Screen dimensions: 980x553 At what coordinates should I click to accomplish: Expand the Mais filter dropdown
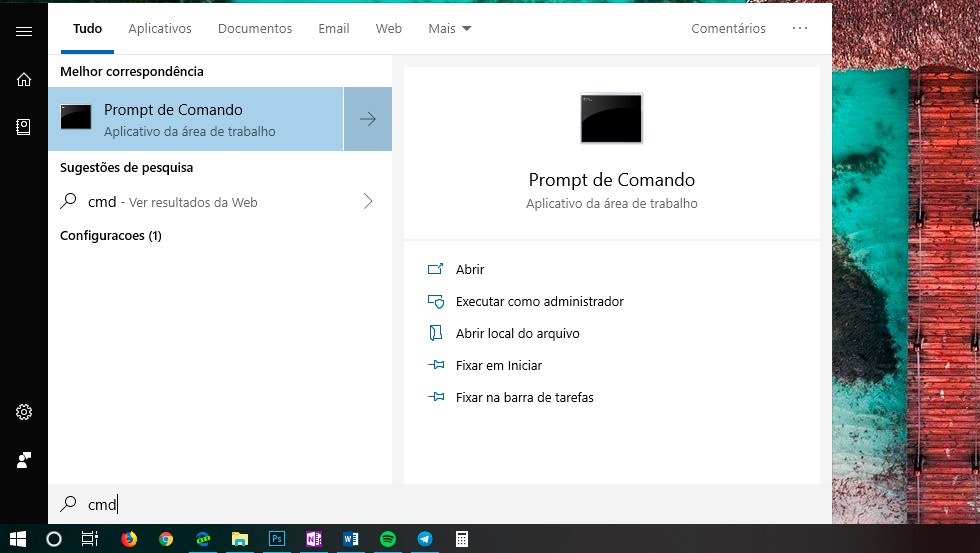point(449,29)
